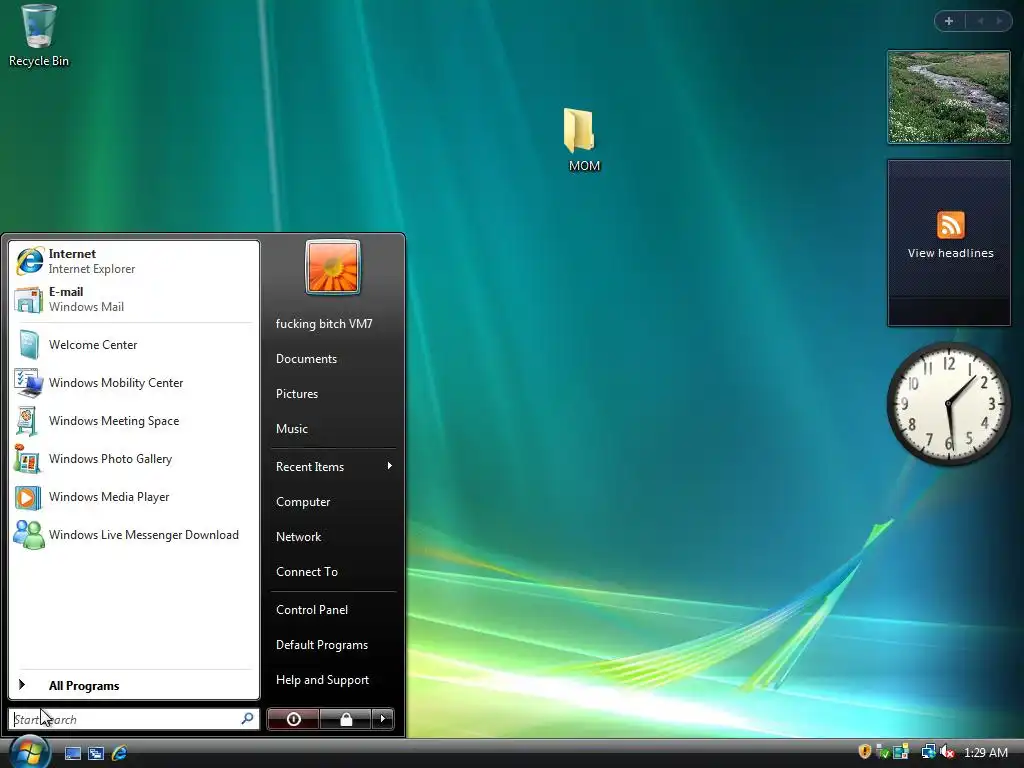Expand All Programs list
1024x768 pixels.
tap(134, 685)
